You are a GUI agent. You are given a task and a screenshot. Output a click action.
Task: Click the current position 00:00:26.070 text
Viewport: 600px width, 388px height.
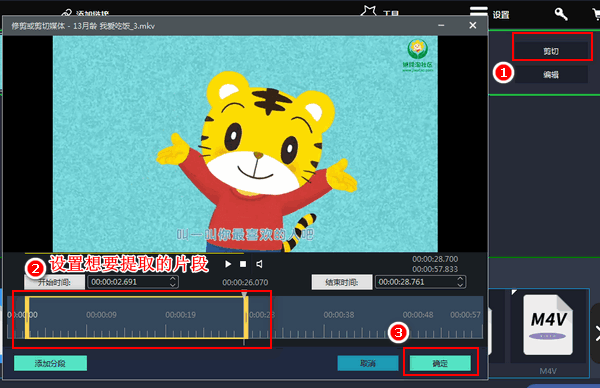(x=245, y=282)
